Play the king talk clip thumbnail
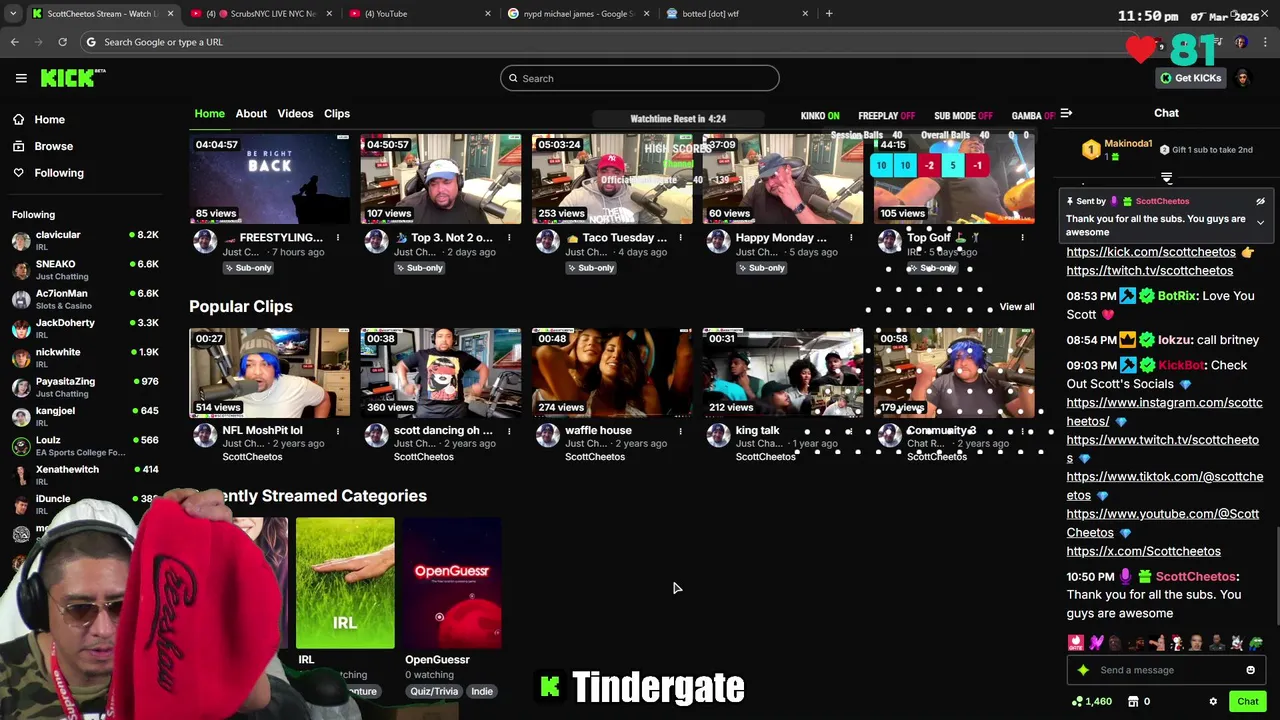The image size is (1280, 720). point(783,373)
